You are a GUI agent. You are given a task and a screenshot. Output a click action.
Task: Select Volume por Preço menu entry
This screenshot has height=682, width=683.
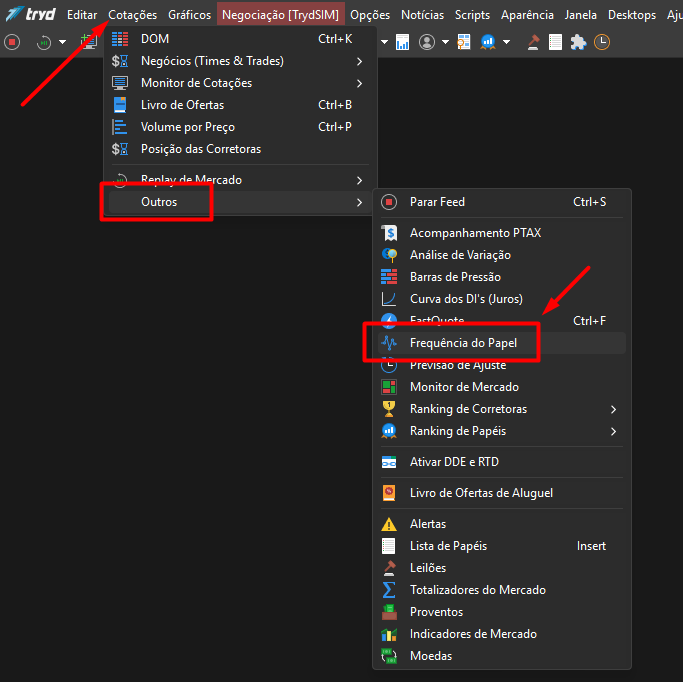(240, 127)
